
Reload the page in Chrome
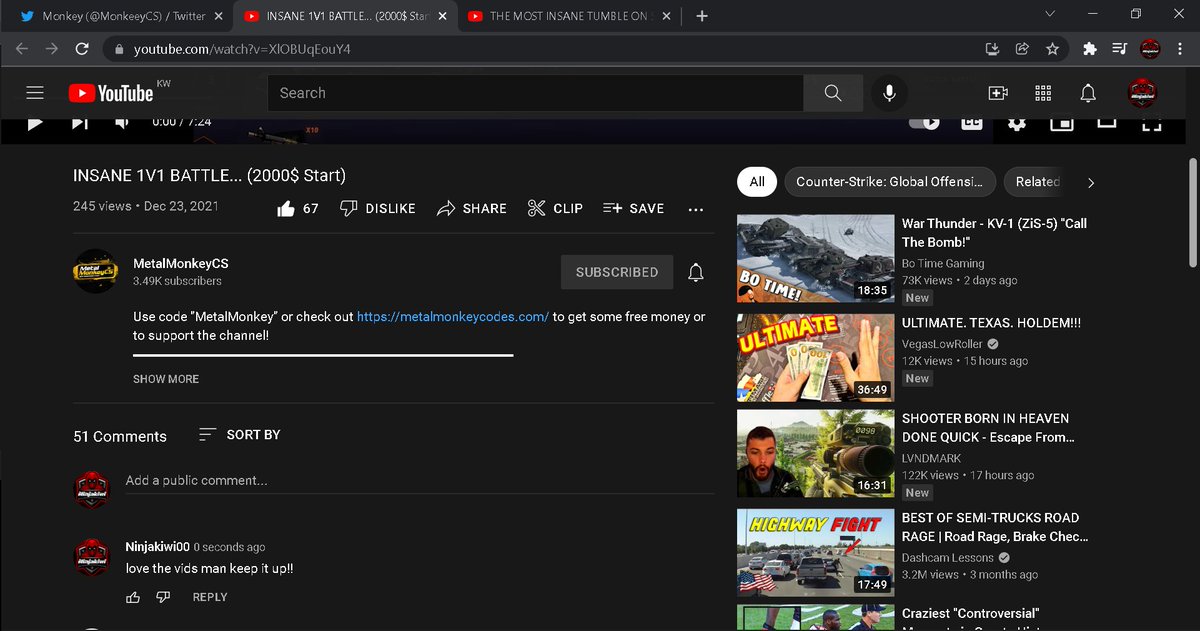pos(82,48)
